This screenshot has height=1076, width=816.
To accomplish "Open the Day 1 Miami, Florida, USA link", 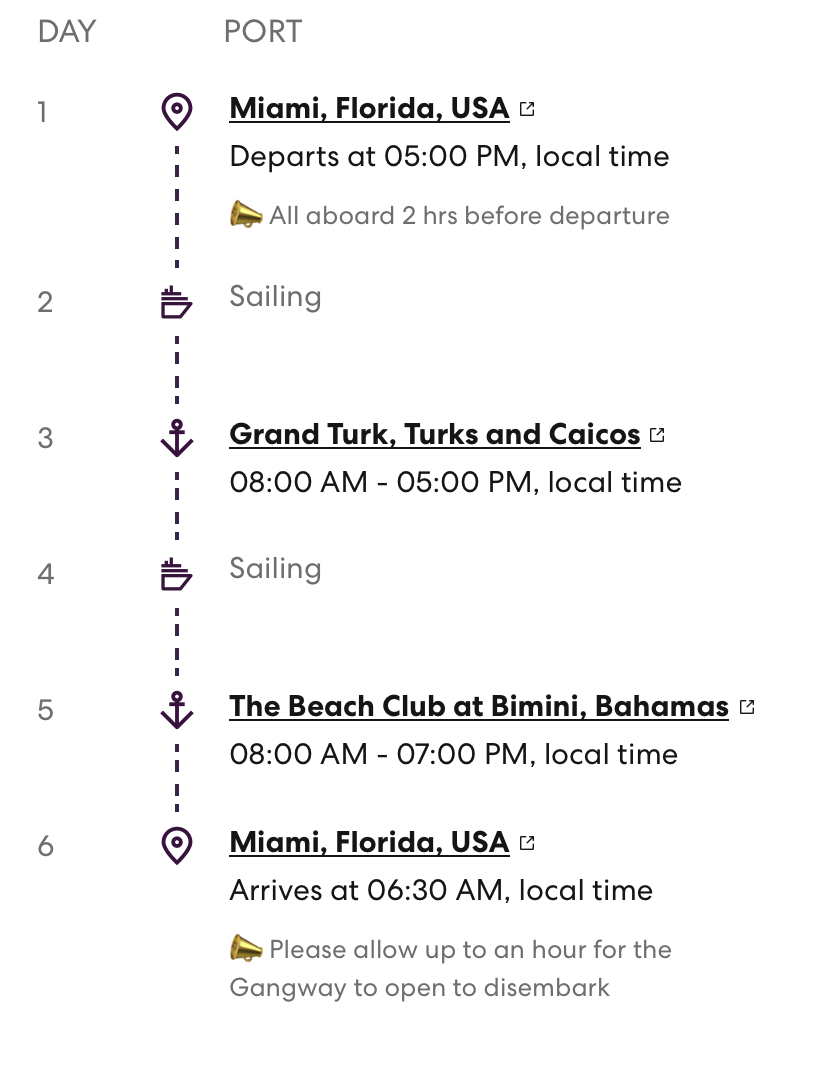I will [369, 108].
